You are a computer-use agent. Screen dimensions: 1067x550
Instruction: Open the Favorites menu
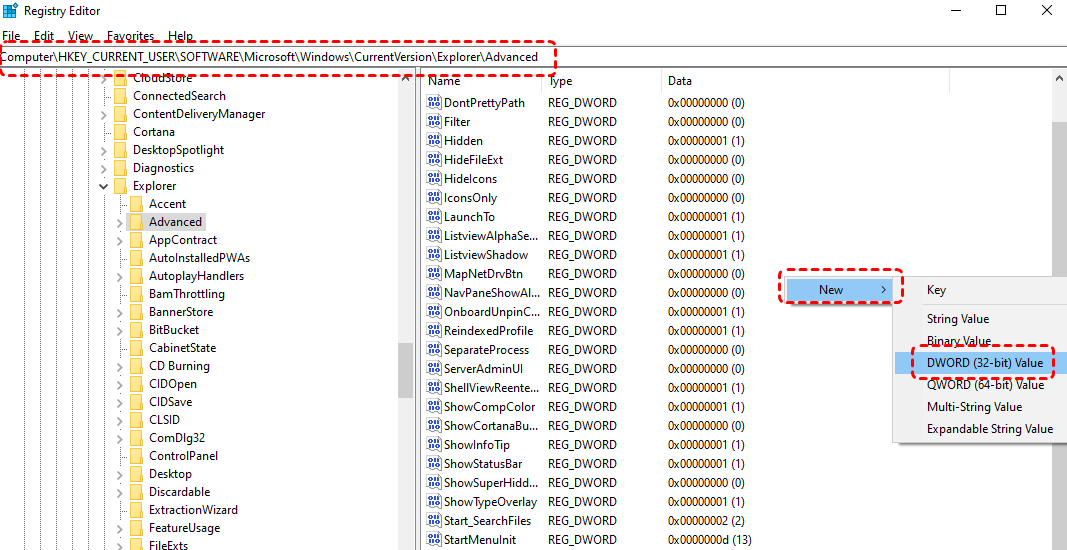tap(130, 36)
